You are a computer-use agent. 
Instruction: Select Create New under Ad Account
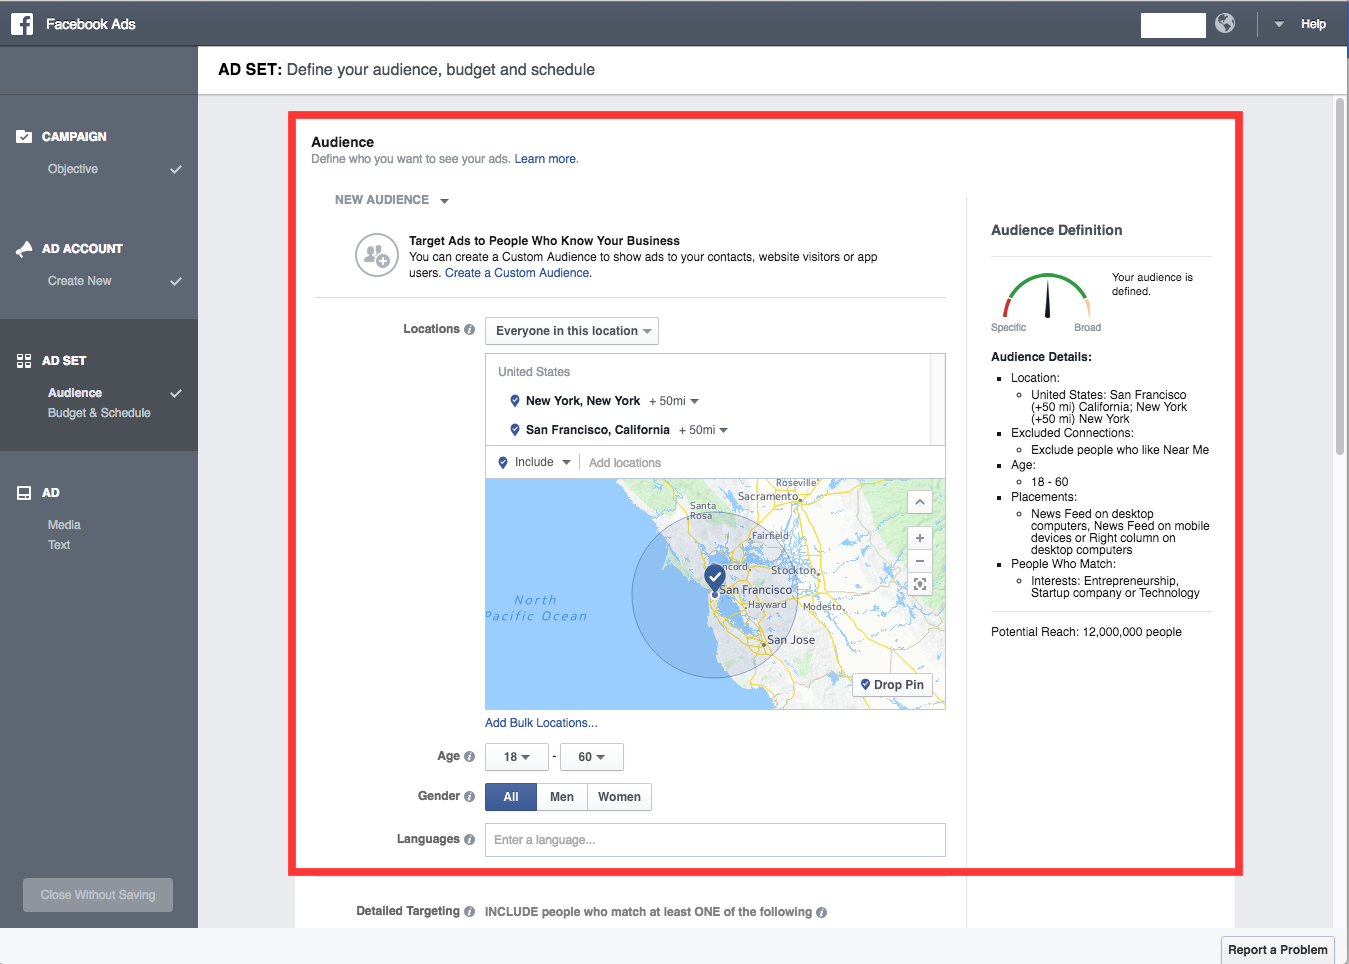[80, 281]
